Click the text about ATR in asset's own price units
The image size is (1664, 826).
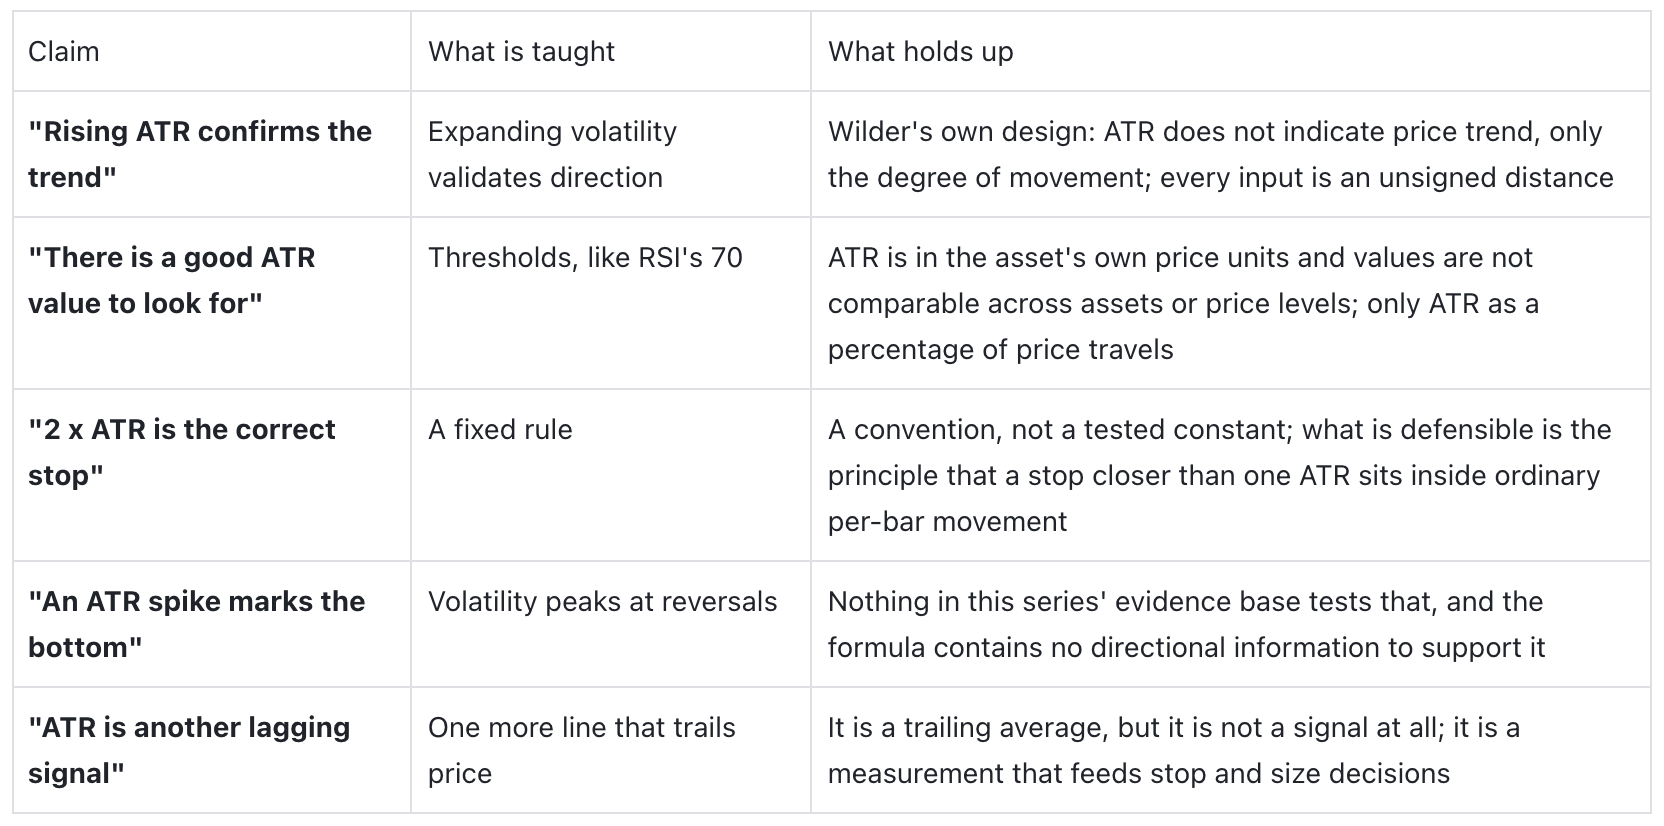pos(1183,303)
